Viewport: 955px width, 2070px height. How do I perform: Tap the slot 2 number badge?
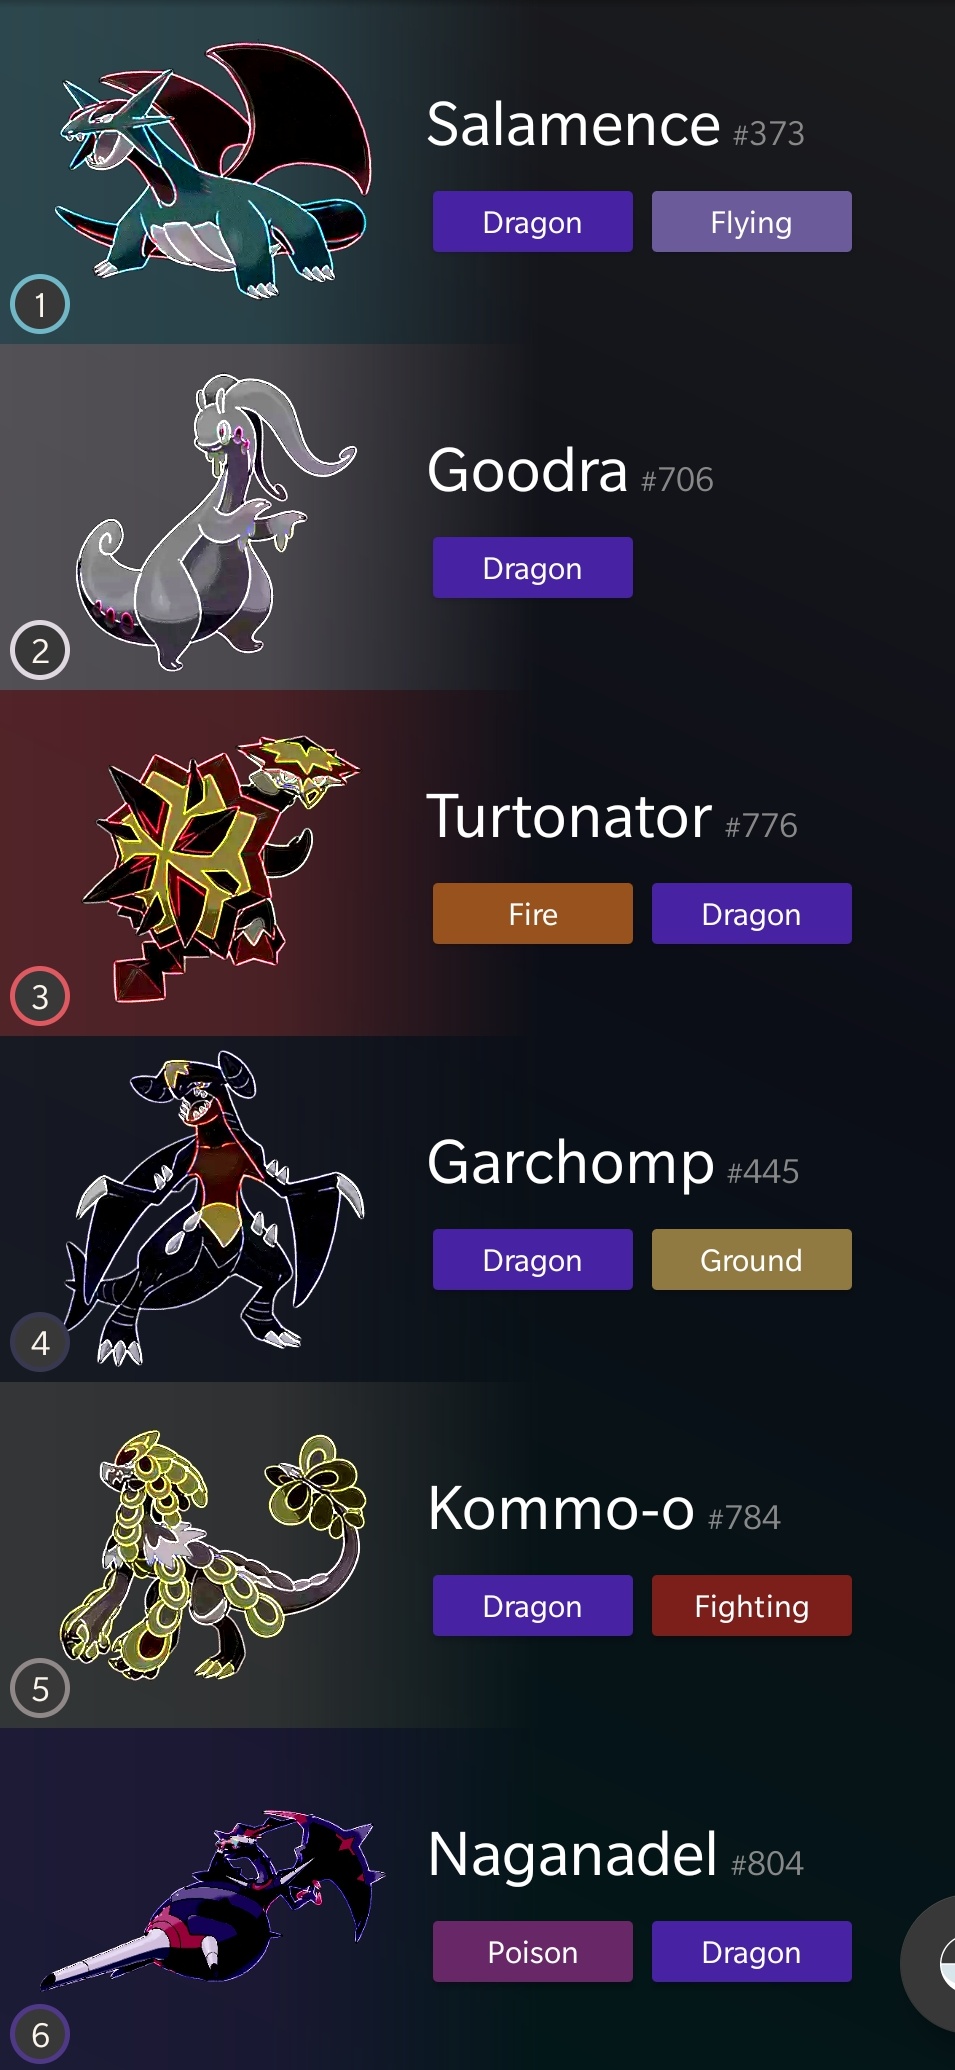click(x=40, y=650)
